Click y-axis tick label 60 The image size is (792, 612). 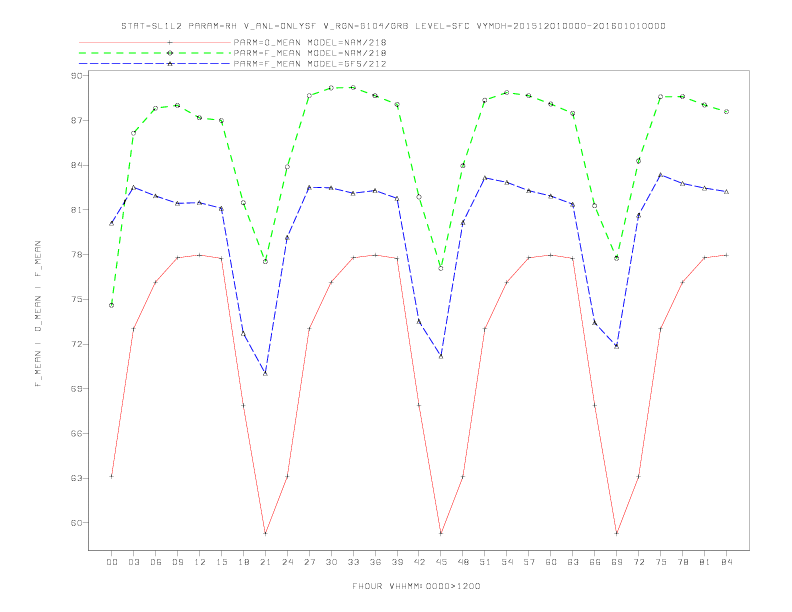coord(77,523)
